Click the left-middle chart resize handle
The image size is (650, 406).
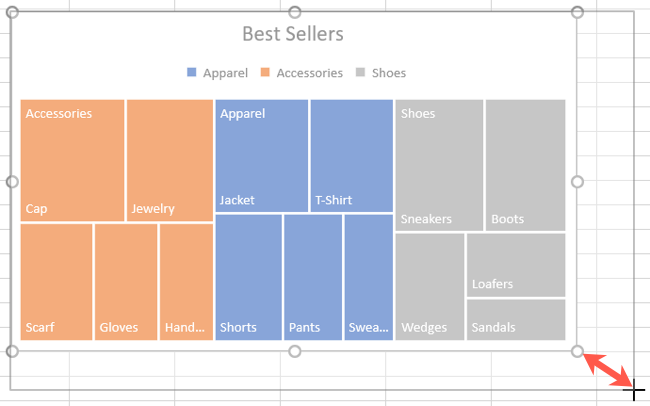tap(12, 181)
